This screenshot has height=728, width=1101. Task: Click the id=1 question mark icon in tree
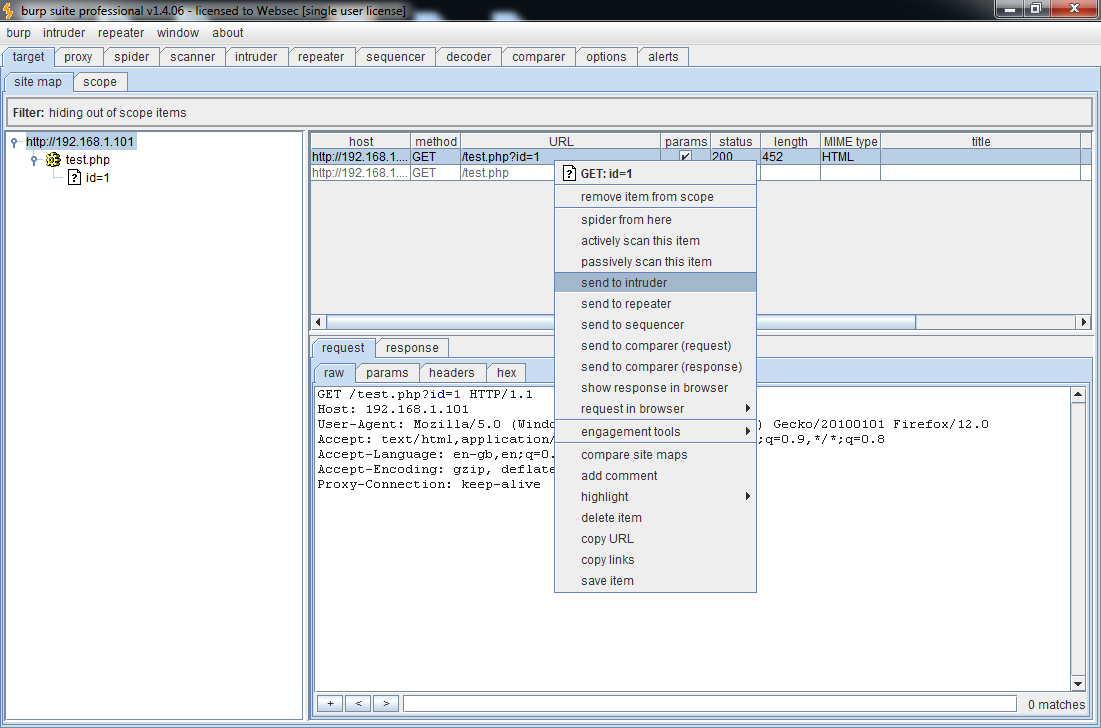[x=74, y=178]
